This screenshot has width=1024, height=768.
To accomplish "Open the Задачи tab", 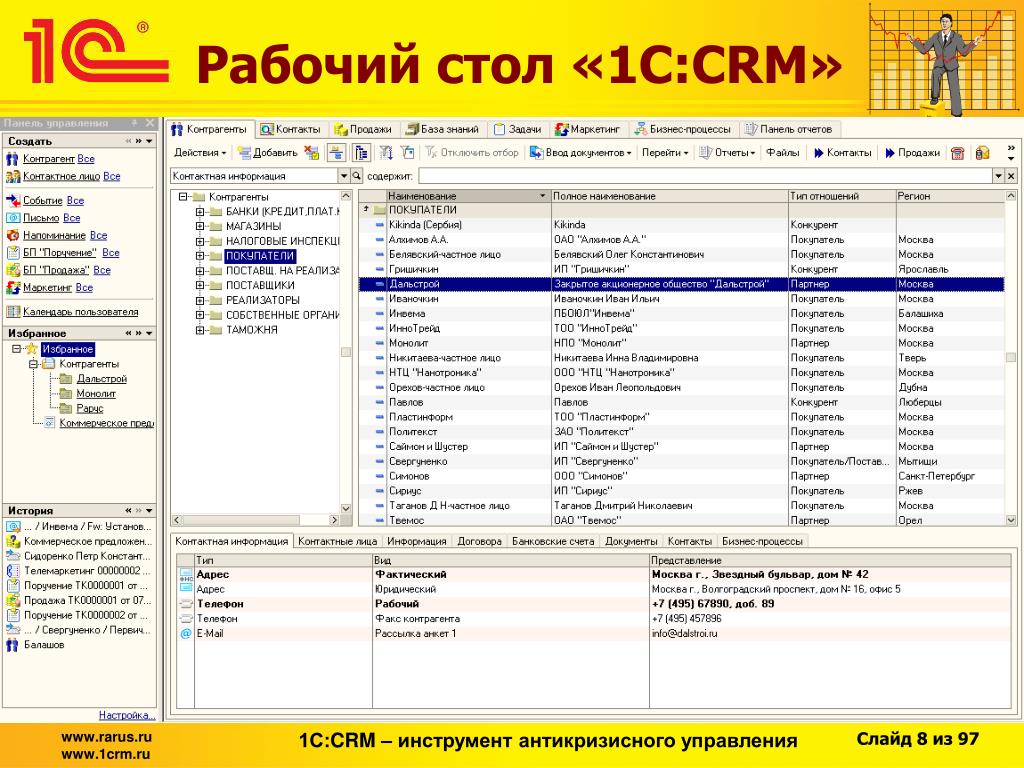I will tap(517, 129).
